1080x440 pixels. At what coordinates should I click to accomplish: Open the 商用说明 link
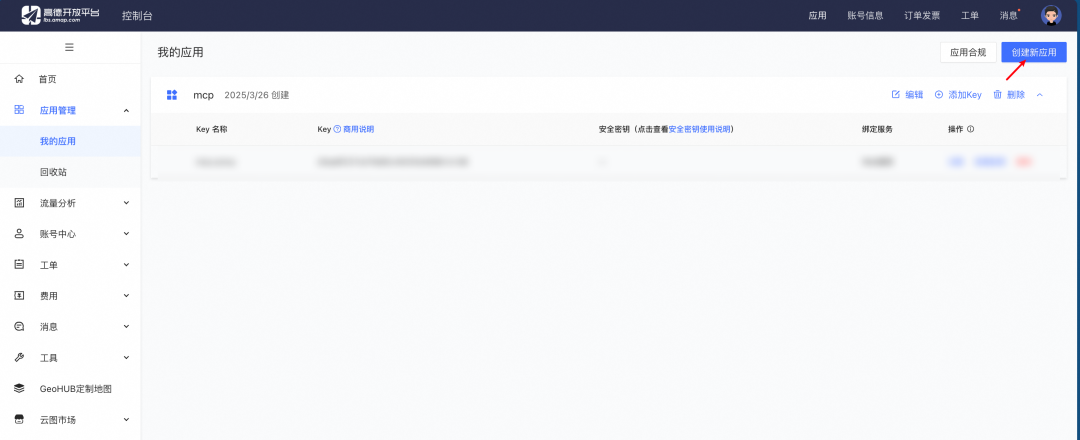[x=359, y=129]
